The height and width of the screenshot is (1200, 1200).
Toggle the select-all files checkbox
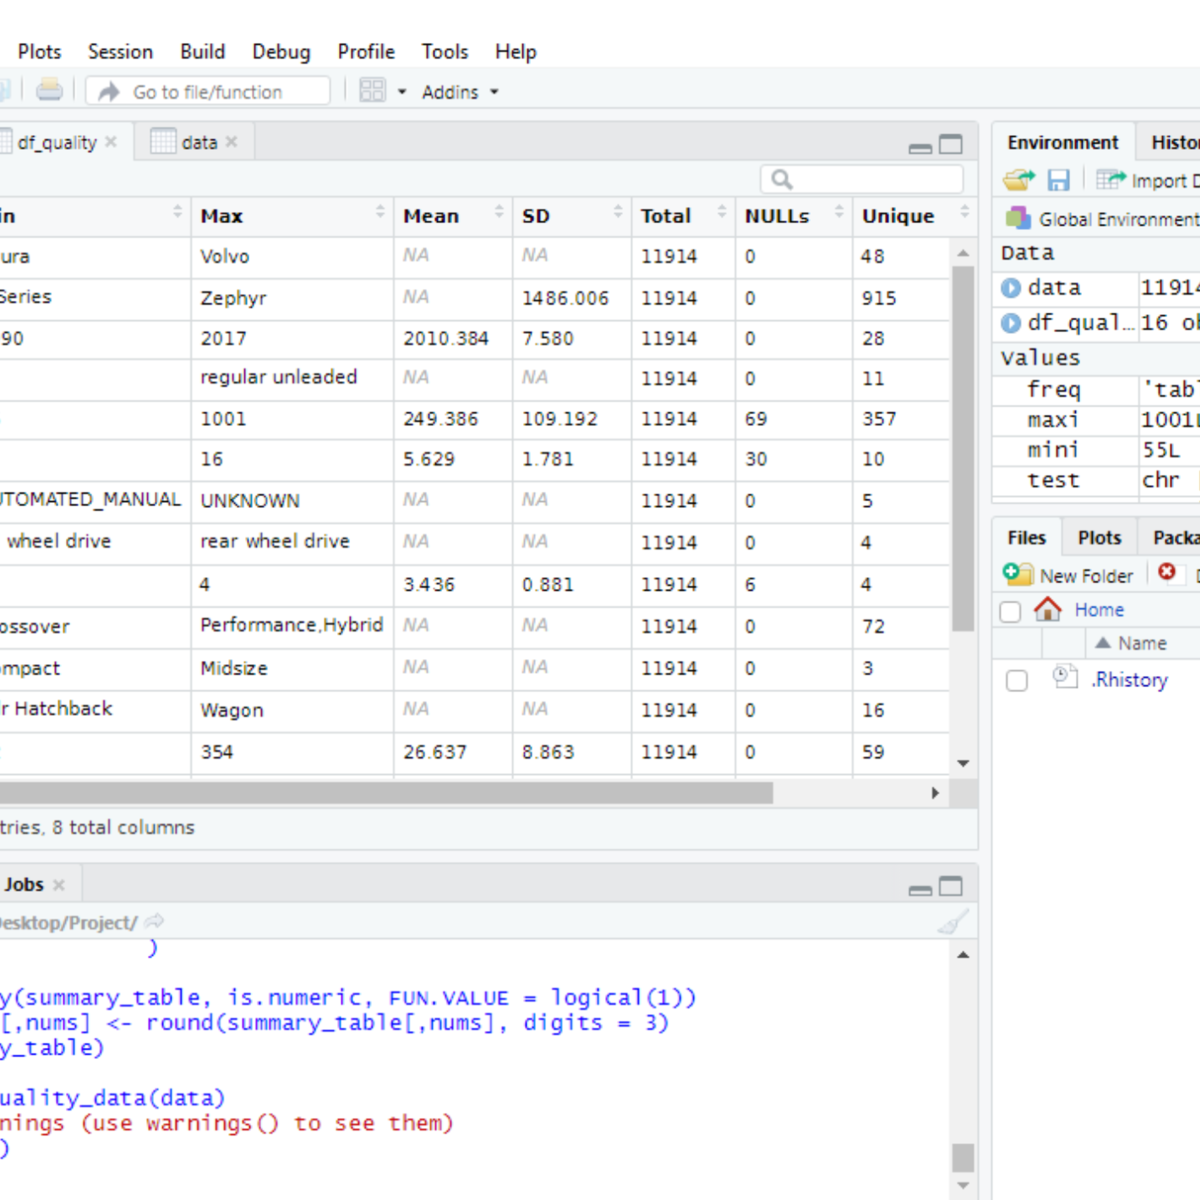point(1010,611)
